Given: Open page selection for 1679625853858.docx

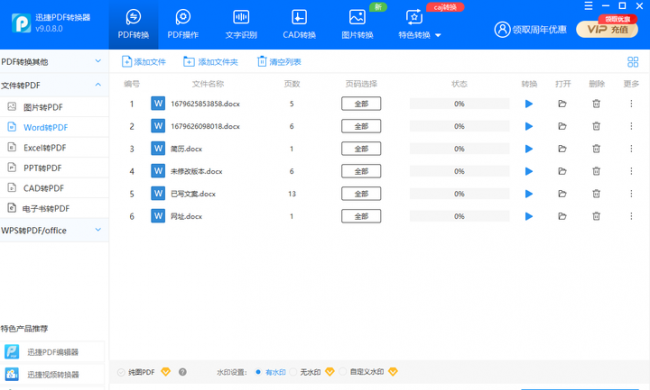Looking at the screenshot, I should click(361, 104).
